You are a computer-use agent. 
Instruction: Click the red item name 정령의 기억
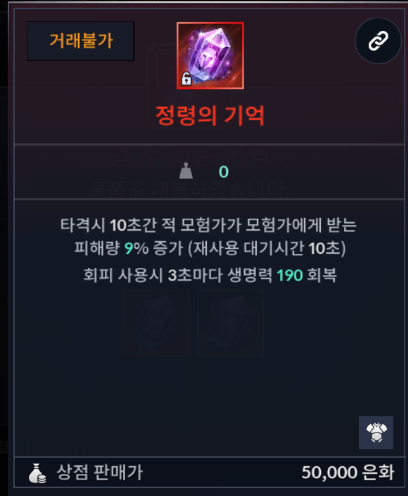[210, 115]
